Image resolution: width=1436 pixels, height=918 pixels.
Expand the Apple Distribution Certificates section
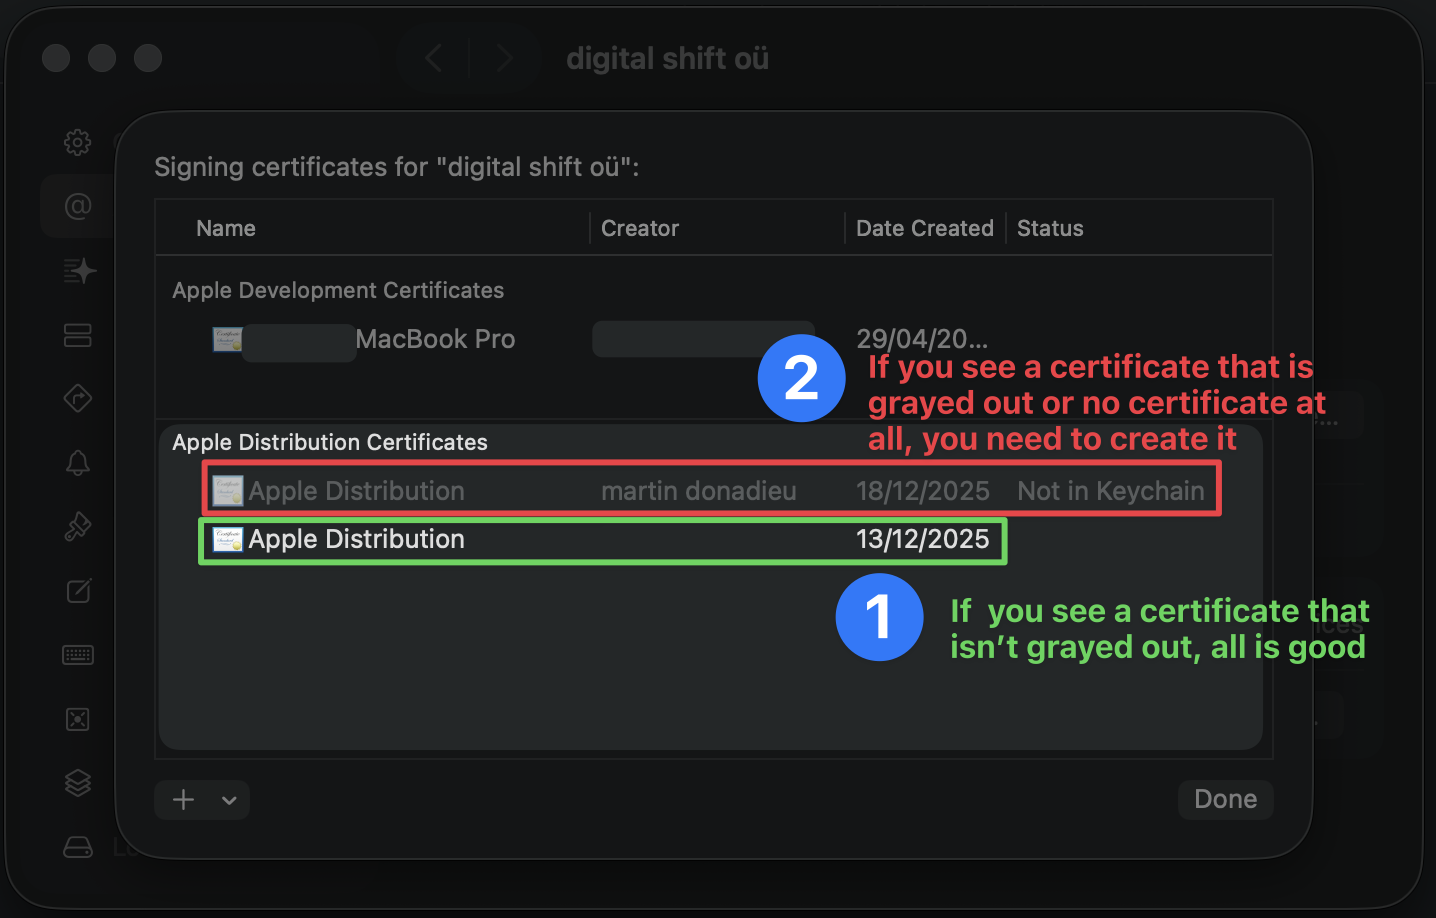point(330,442)
